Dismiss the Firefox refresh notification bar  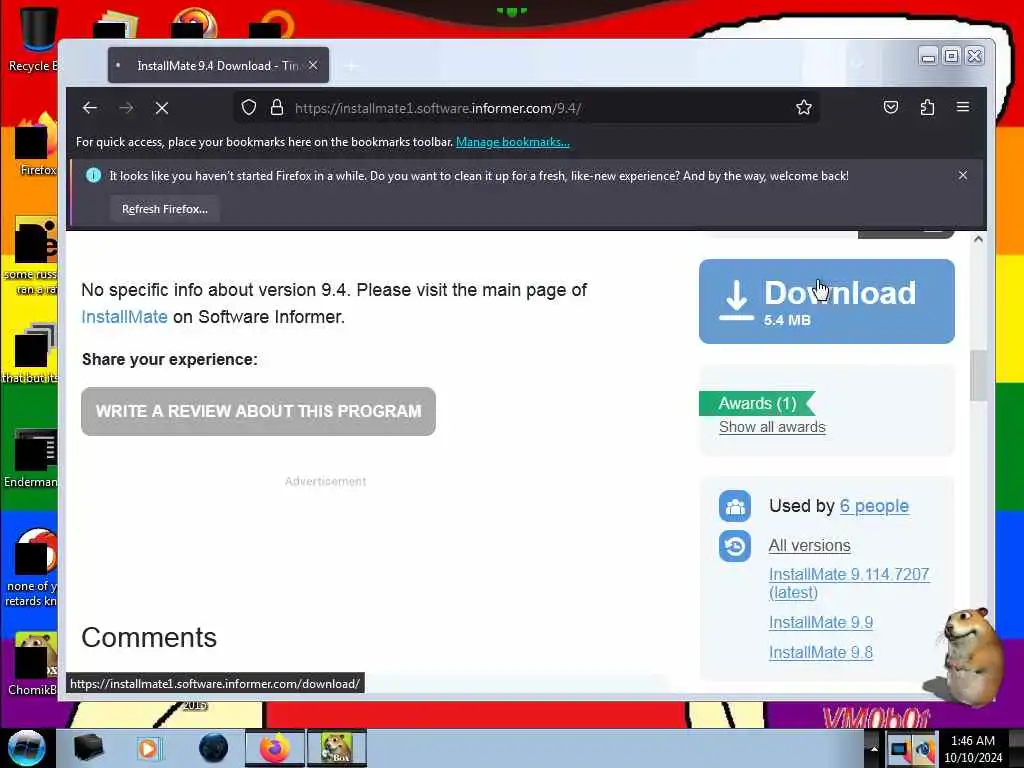point(963,175)
